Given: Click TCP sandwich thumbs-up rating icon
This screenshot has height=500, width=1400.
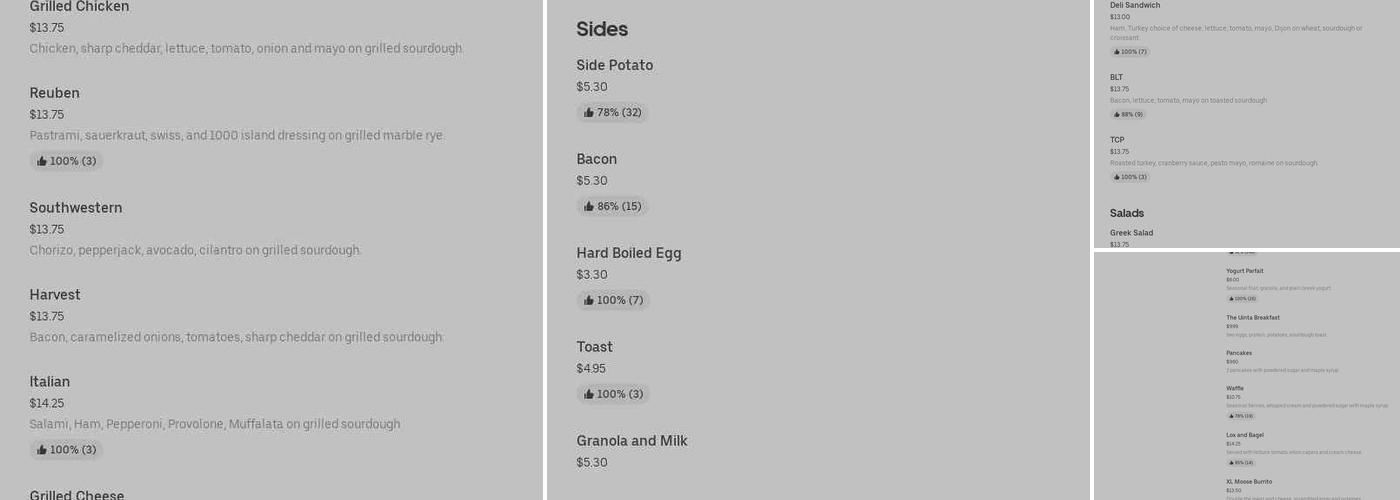Looking at the screenshot, I should pos(1117,177).
